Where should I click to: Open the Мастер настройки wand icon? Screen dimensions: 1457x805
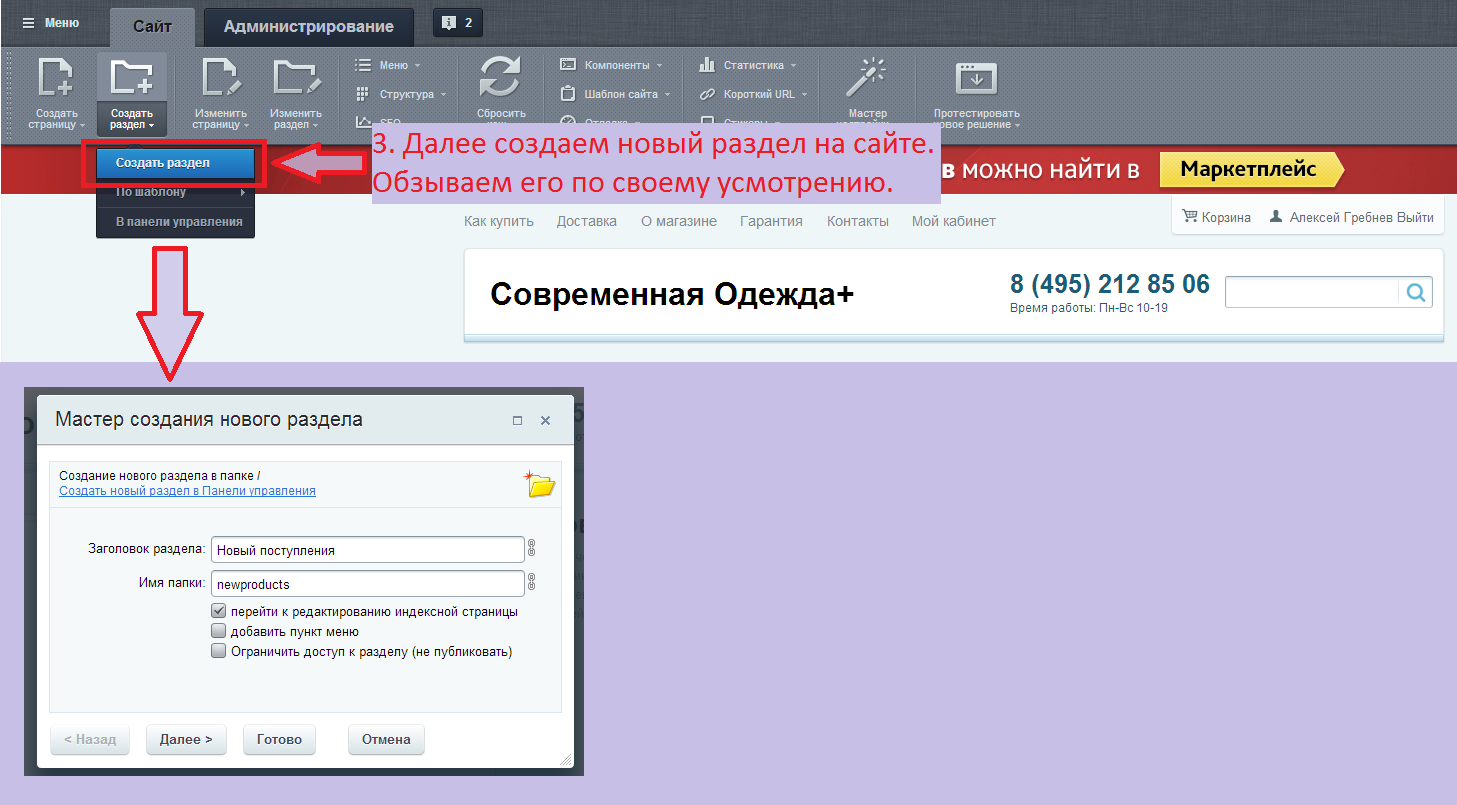click(x=867, y=78)
